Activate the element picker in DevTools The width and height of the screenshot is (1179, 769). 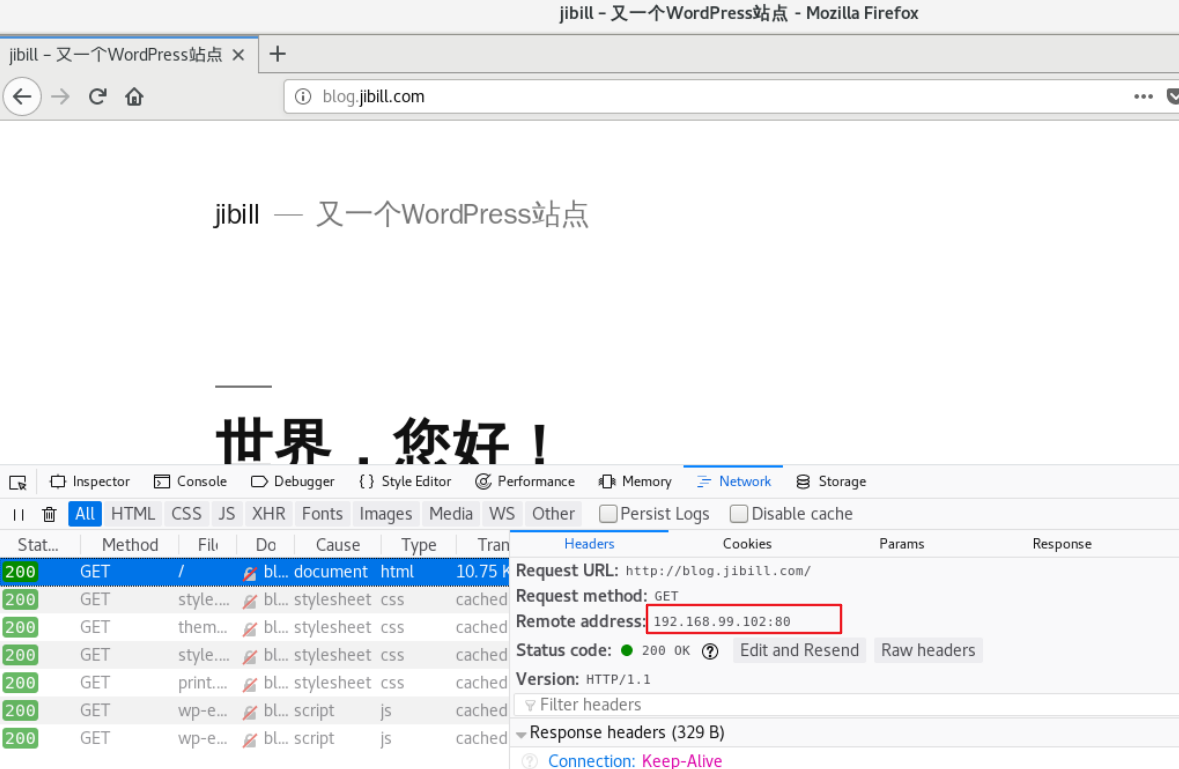point(18,482)
